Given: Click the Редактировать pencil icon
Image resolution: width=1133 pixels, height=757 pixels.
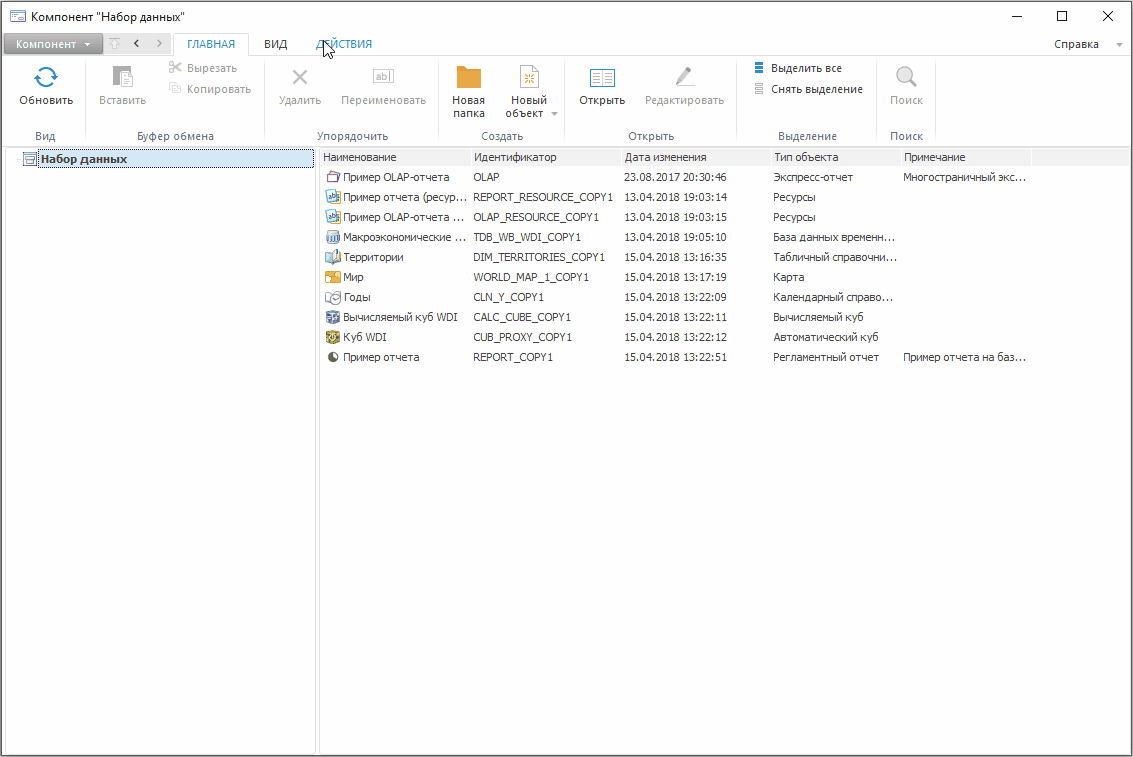Looking at the screenshot, I should pos(684,77).
